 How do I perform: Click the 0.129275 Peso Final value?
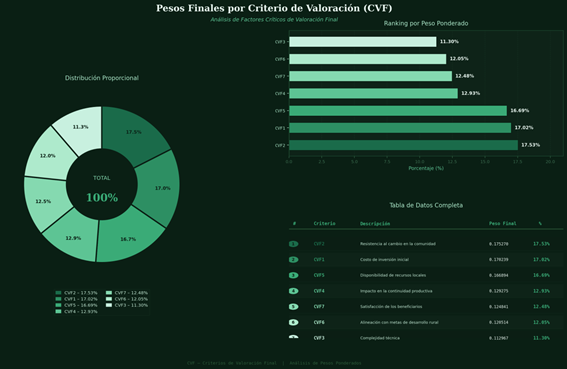point(499,291)
